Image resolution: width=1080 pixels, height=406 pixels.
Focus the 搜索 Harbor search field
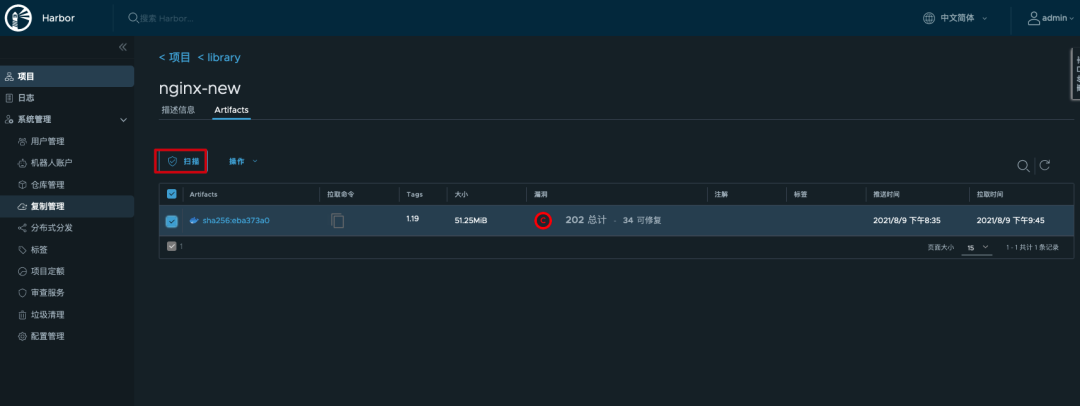coord(167,19)
